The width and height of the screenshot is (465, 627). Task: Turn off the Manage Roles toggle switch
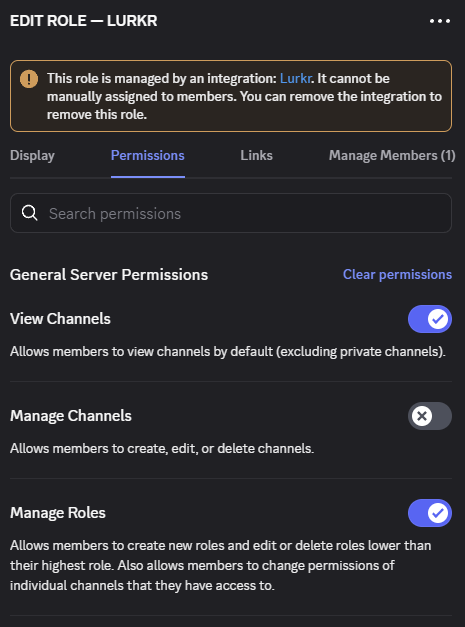coord(430,513)
